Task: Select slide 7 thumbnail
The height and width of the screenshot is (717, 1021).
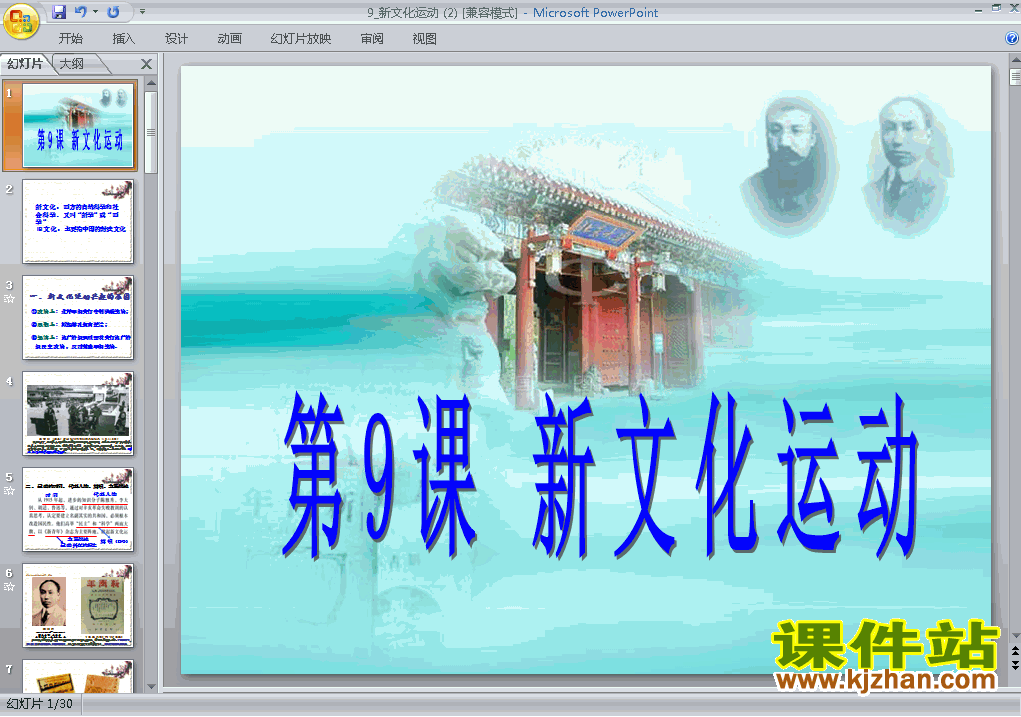Action: click(x=78, y=676)
